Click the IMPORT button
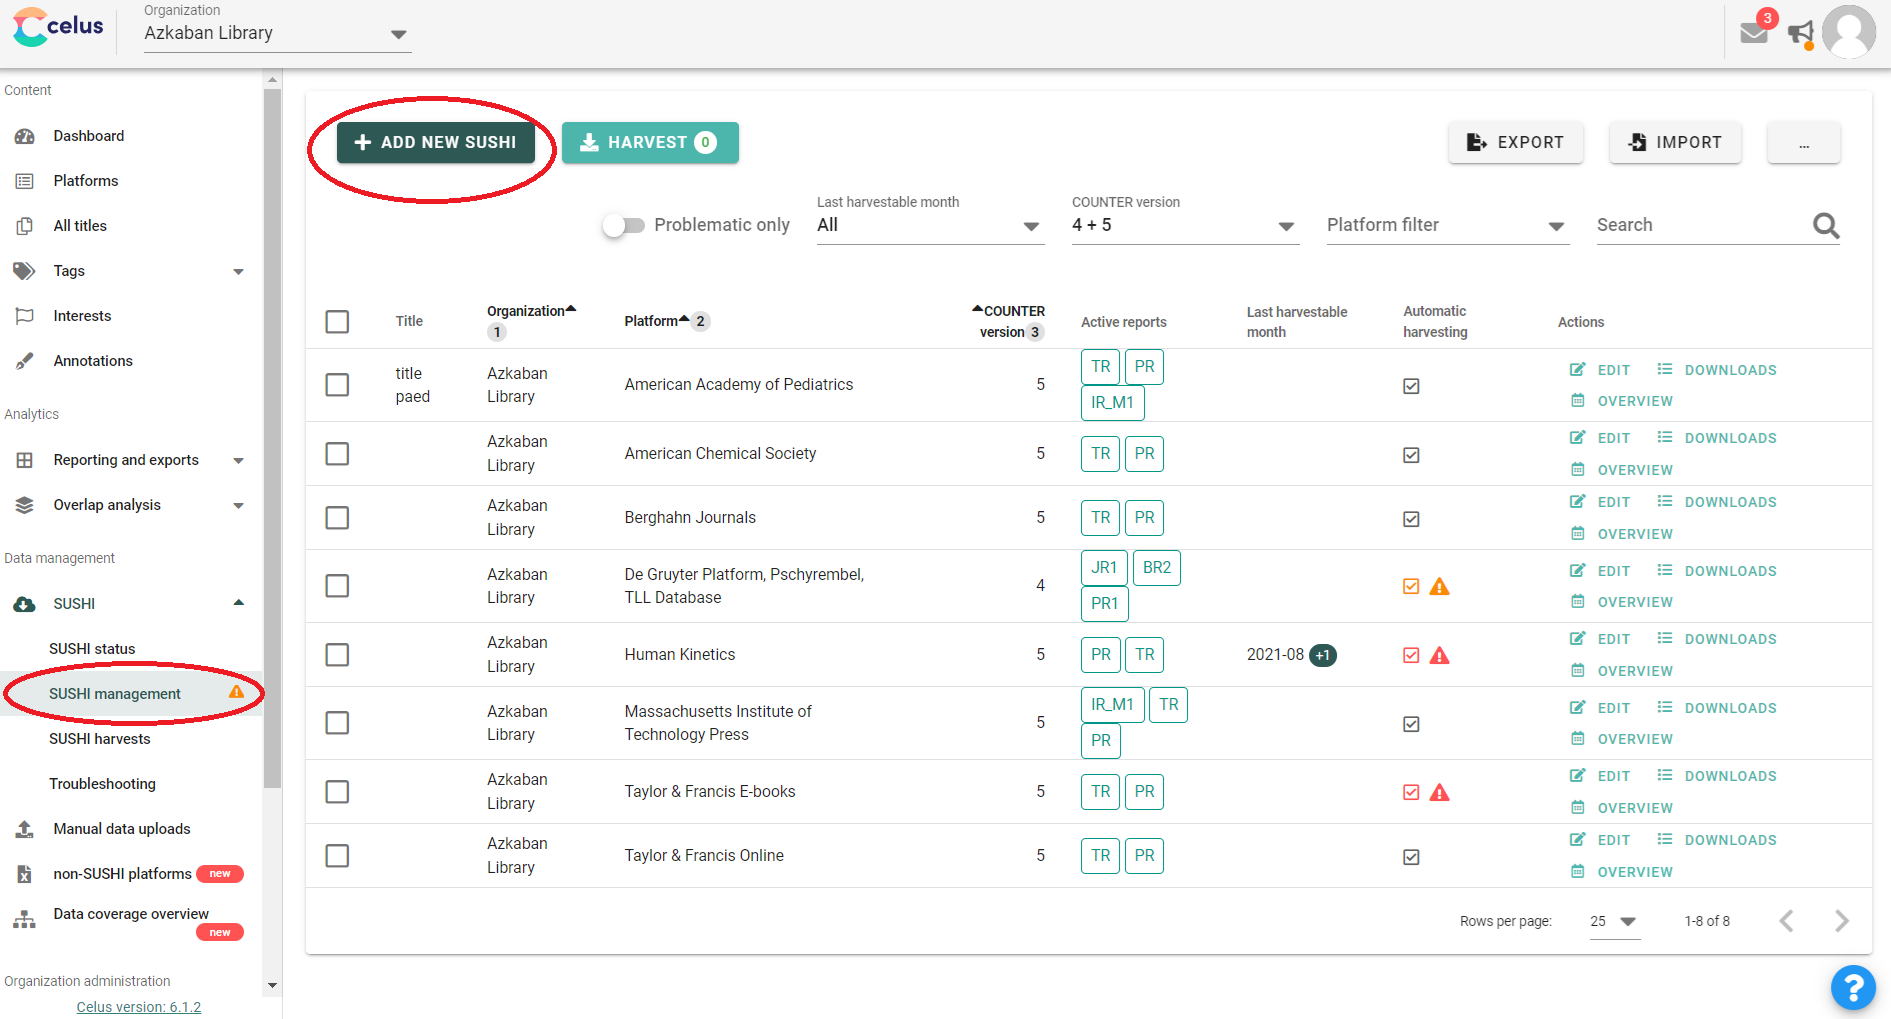 point(1675,143)
